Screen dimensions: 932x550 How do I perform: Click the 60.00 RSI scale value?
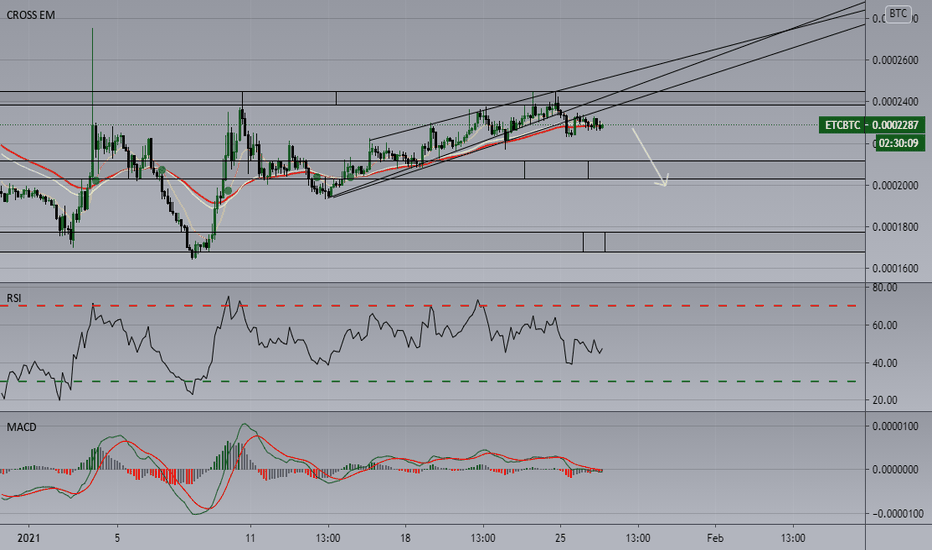click(x=884, y=325)
